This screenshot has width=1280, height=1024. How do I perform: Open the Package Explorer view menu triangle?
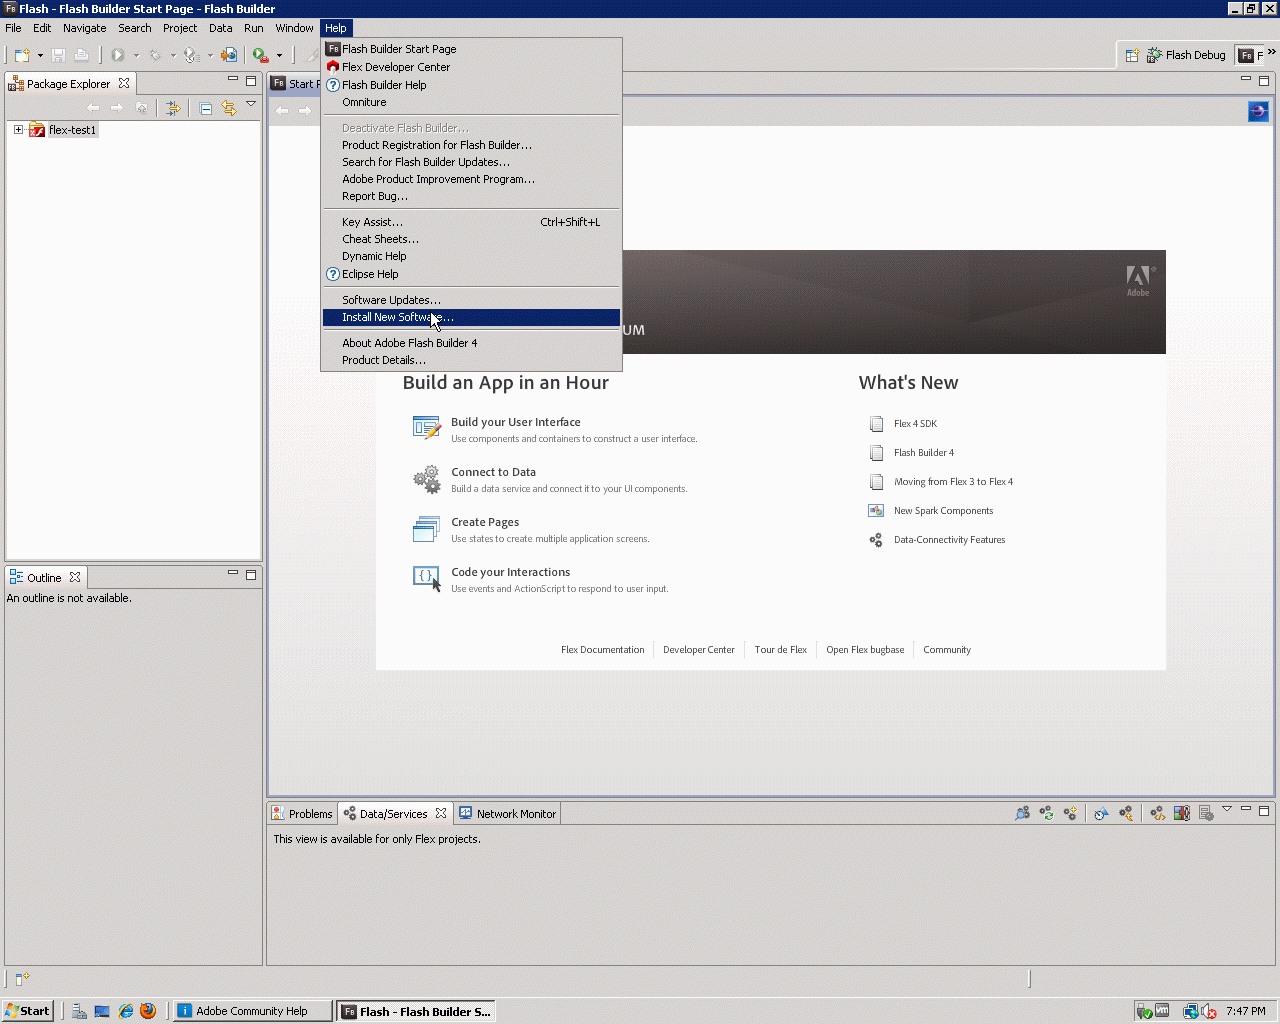coord(251,104)
